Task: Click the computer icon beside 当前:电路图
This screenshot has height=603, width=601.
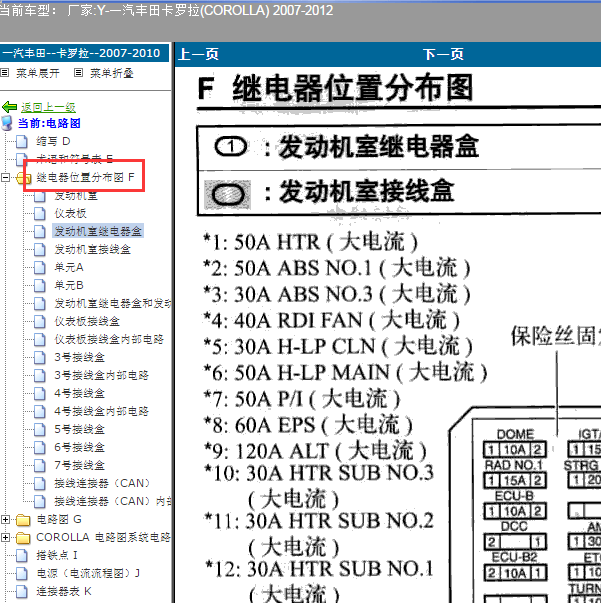Action: point(7,123)
